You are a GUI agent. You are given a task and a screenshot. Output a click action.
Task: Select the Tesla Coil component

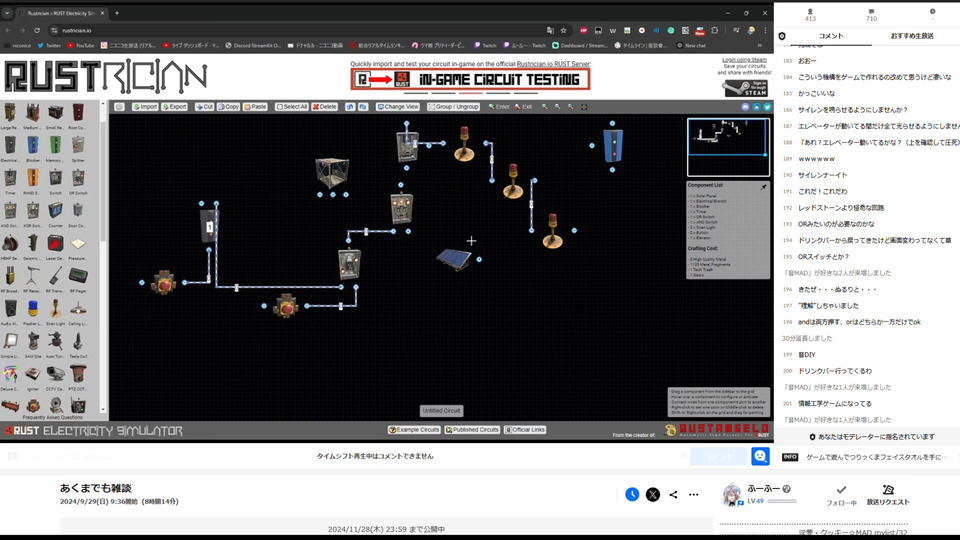(78, 343)
